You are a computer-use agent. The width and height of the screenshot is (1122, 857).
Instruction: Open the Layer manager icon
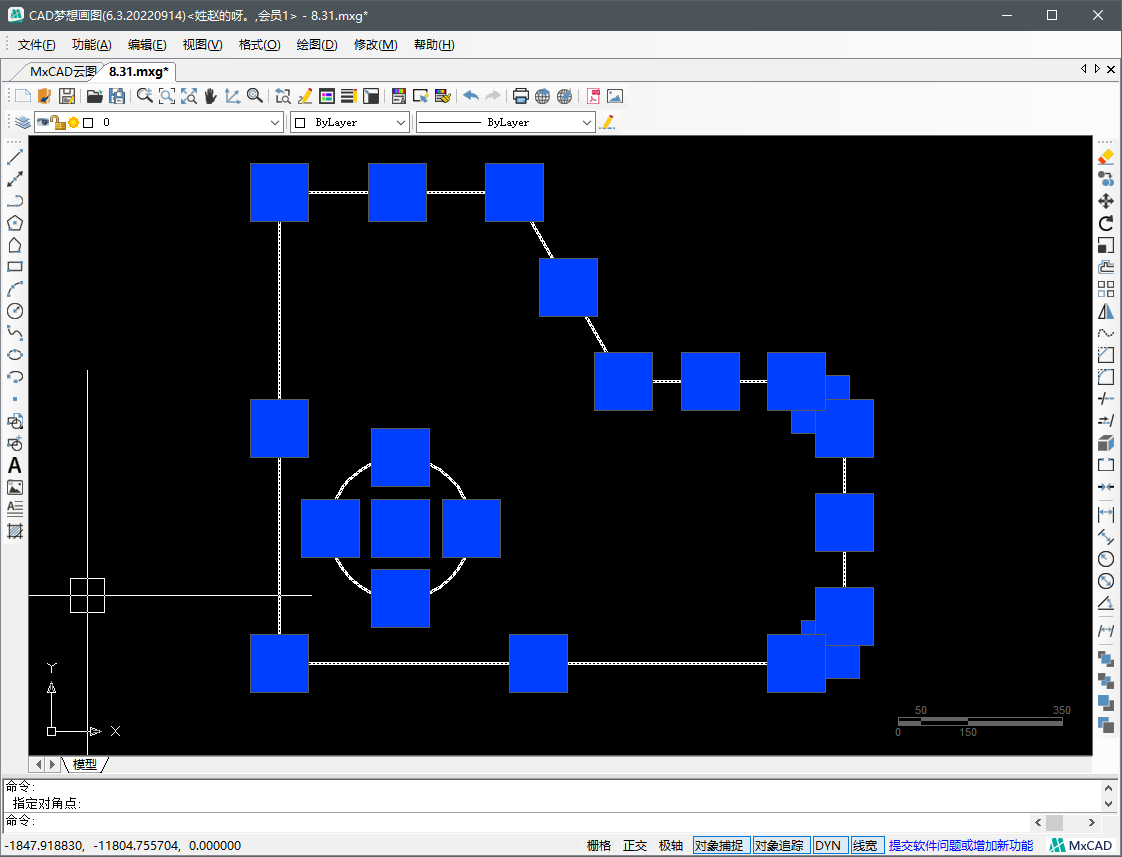23,122
